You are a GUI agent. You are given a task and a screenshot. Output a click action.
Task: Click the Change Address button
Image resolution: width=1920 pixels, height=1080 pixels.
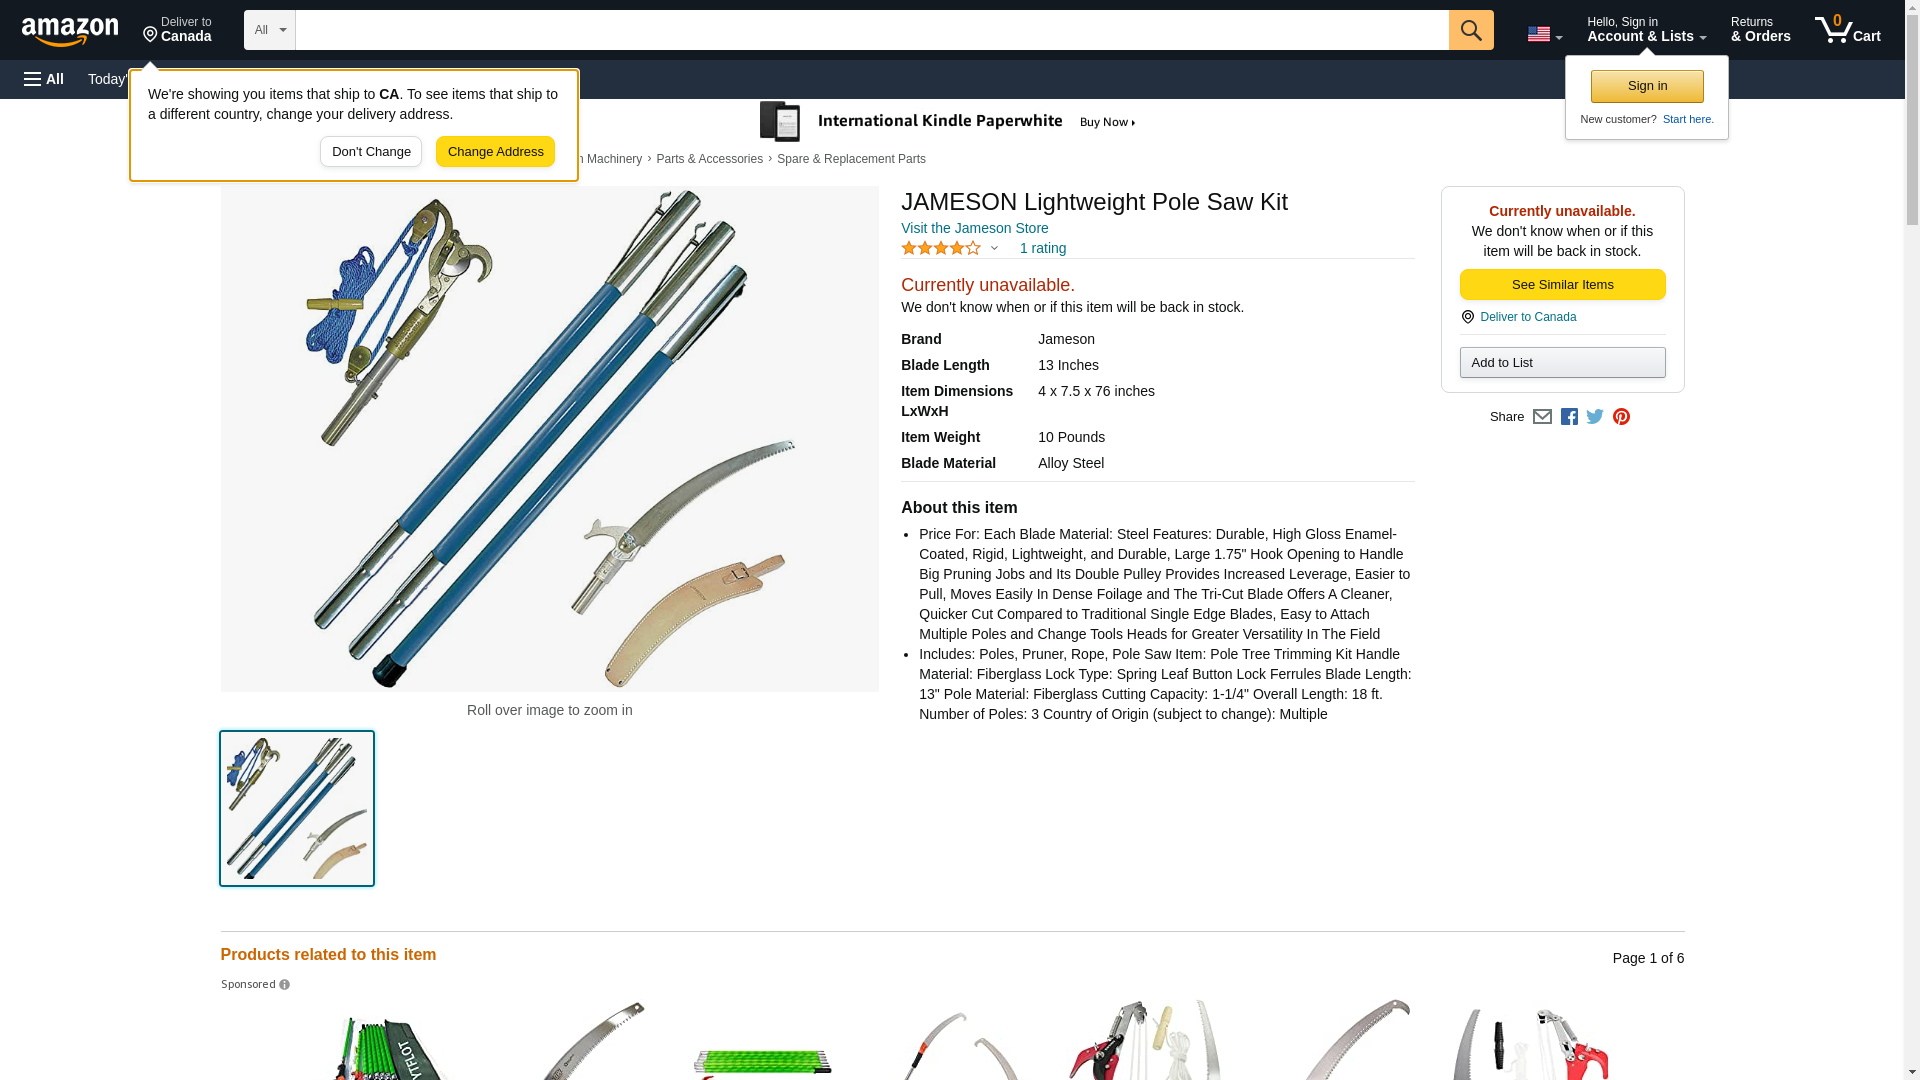pos(495,152)
